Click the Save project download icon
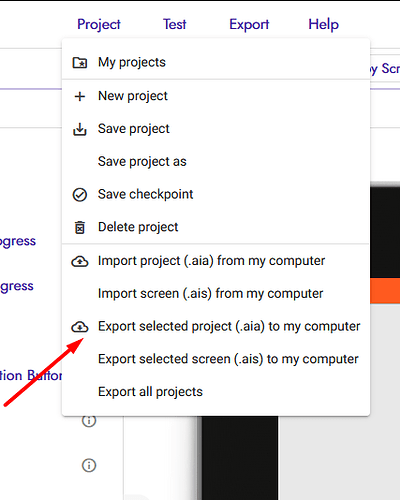The height and width of the screenshot is (500, 400). tap(80, 129)
